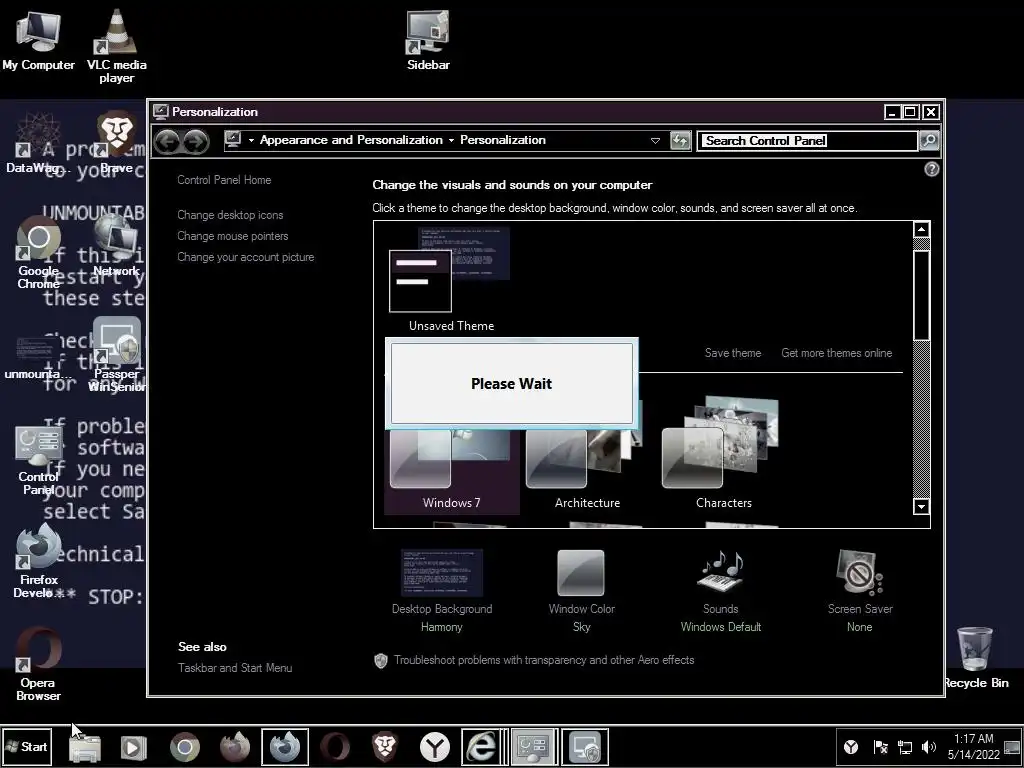Screen dimensions: 1024x768
Task: Click the Start button
Action: (26, 746)
